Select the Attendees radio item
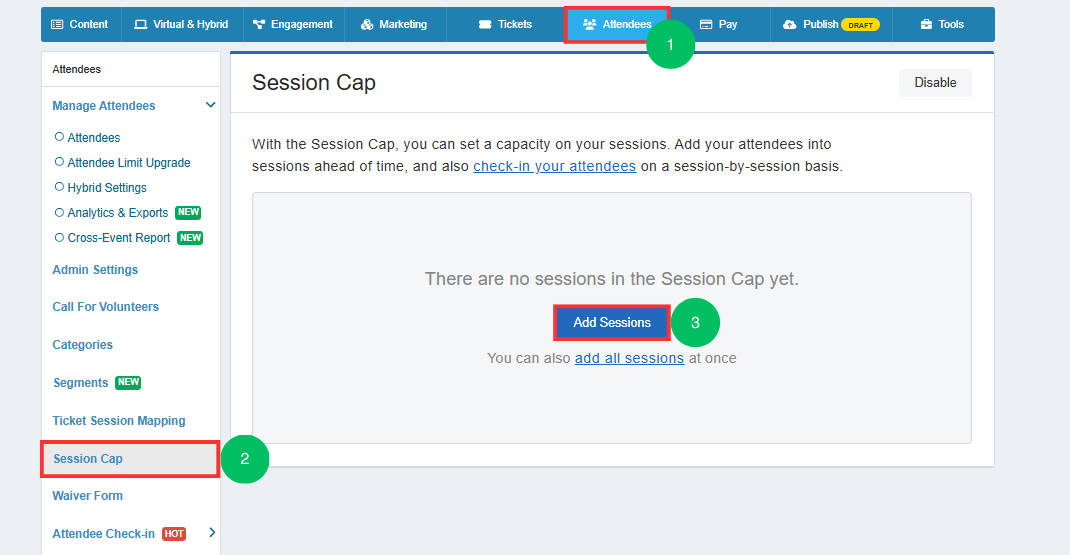 tap(59, 137)
